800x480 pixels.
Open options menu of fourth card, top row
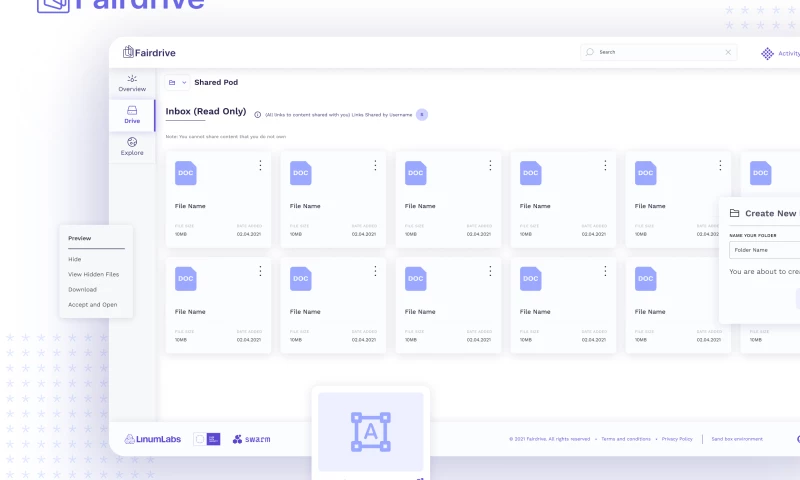[x=605, y=165]
